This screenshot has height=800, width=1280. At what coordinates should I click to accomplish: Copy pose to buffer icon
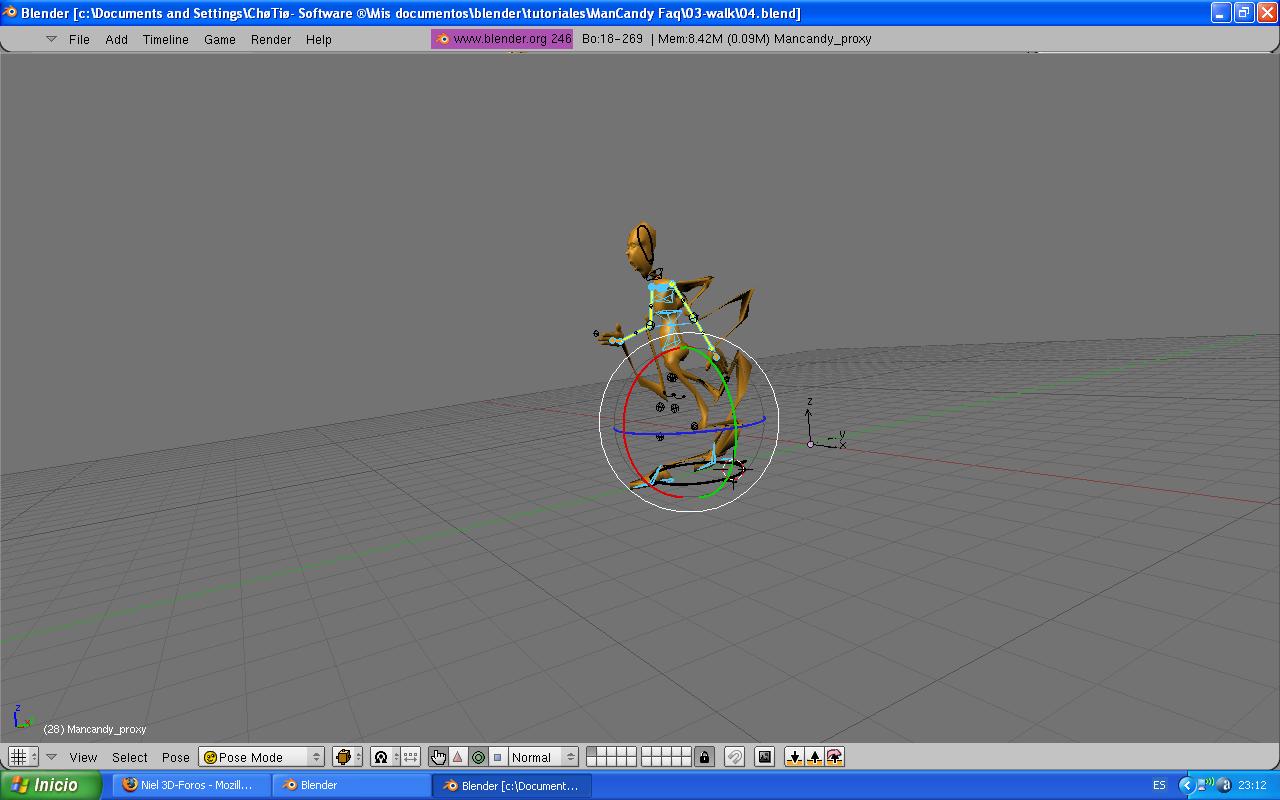[x=795, y=757]
